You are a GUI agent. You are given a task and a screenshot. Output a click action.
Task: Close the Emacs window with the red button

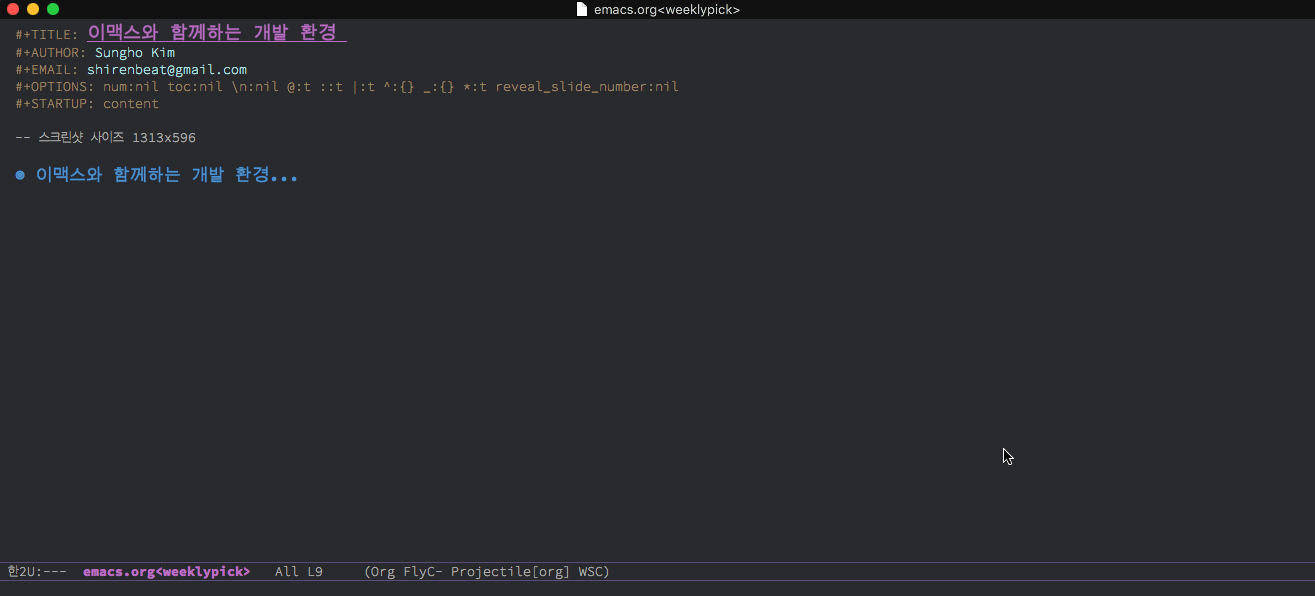[13, 9]
